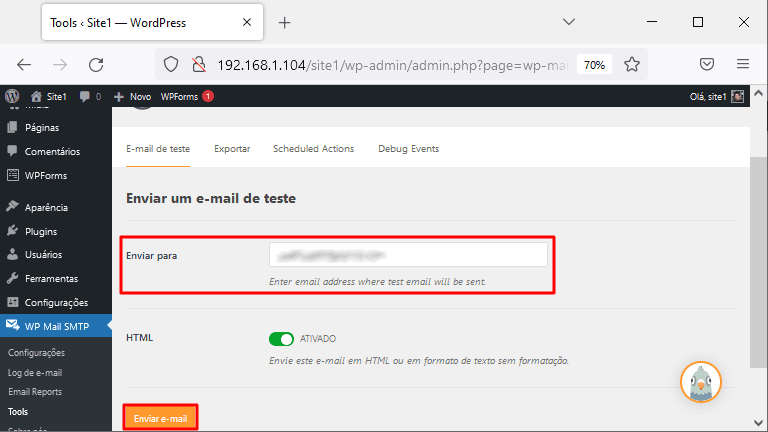The height and width of the screenshot is (432, 768).
Task: Click the URL address bar
Action: [392, 65]
